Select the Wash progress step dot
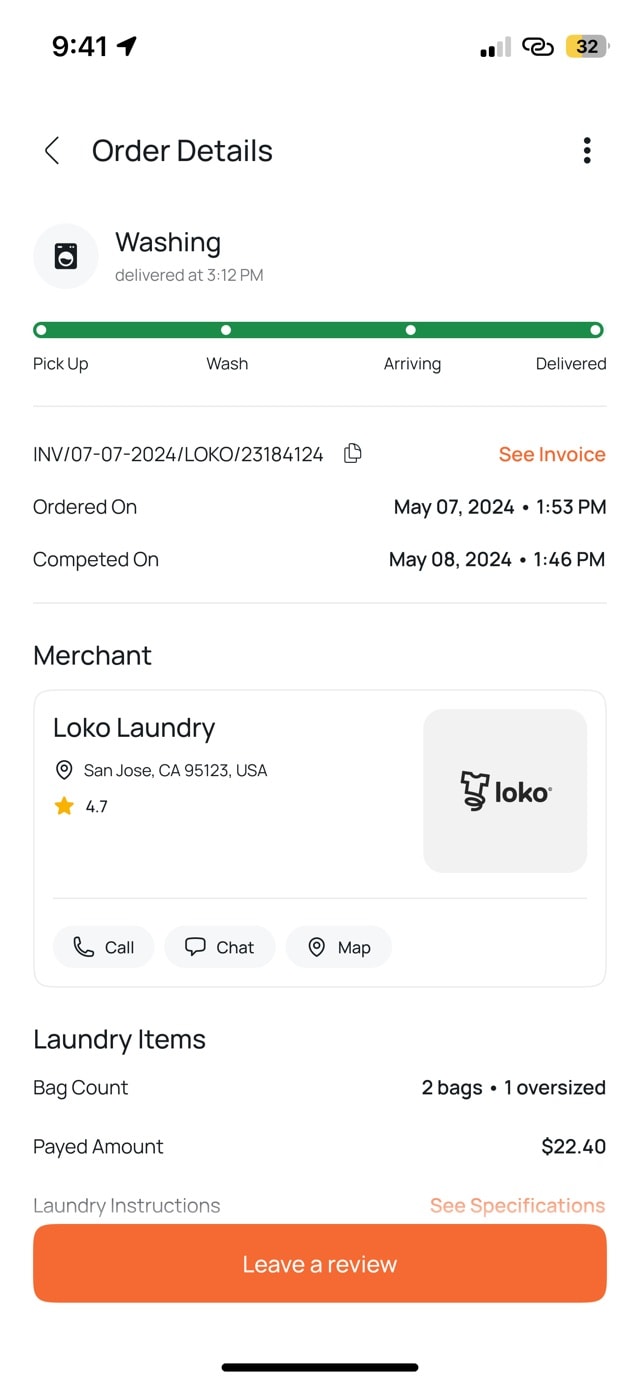The height and width of the screenshot is (1385, 640). 226,330
